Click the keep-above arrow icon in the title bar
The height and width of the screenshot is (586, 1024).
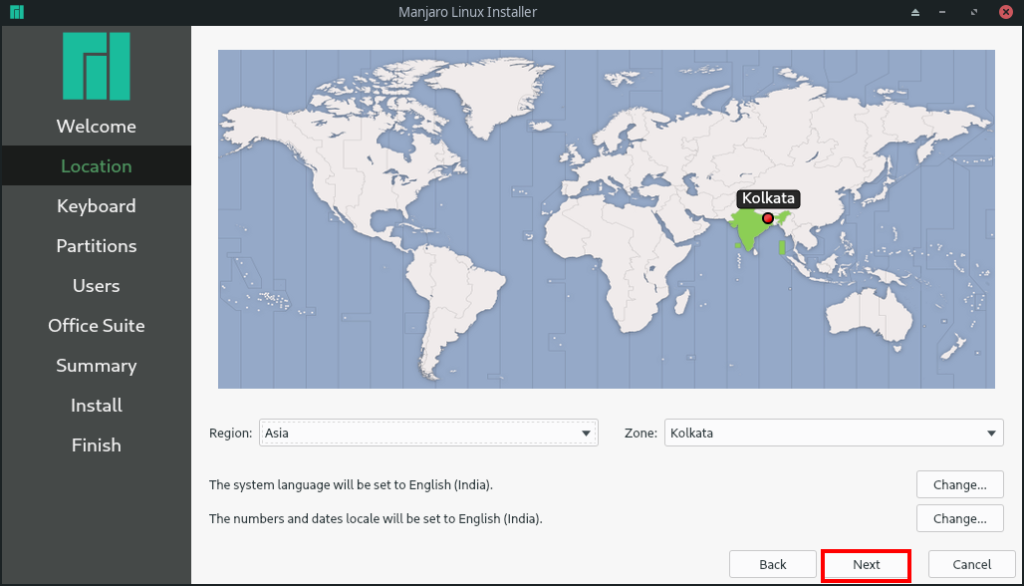tap(915, 12)
